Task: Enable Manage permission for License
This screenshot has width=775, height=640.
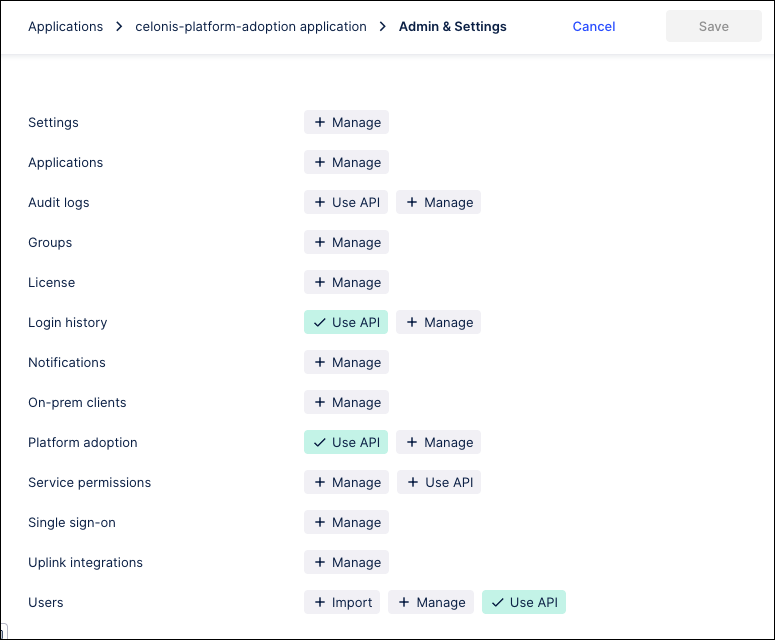Action: click(x=346, y=282)
